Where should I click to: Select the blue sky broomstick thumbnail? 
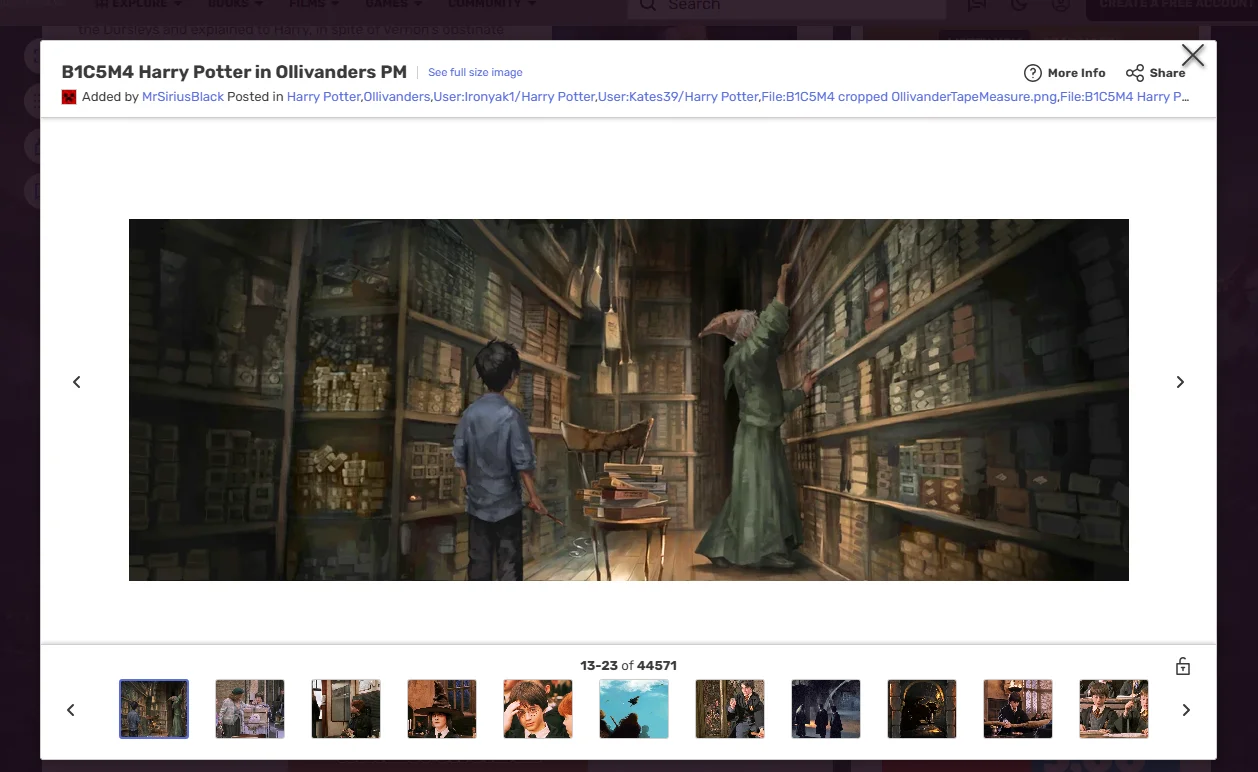tap(634, 709)
